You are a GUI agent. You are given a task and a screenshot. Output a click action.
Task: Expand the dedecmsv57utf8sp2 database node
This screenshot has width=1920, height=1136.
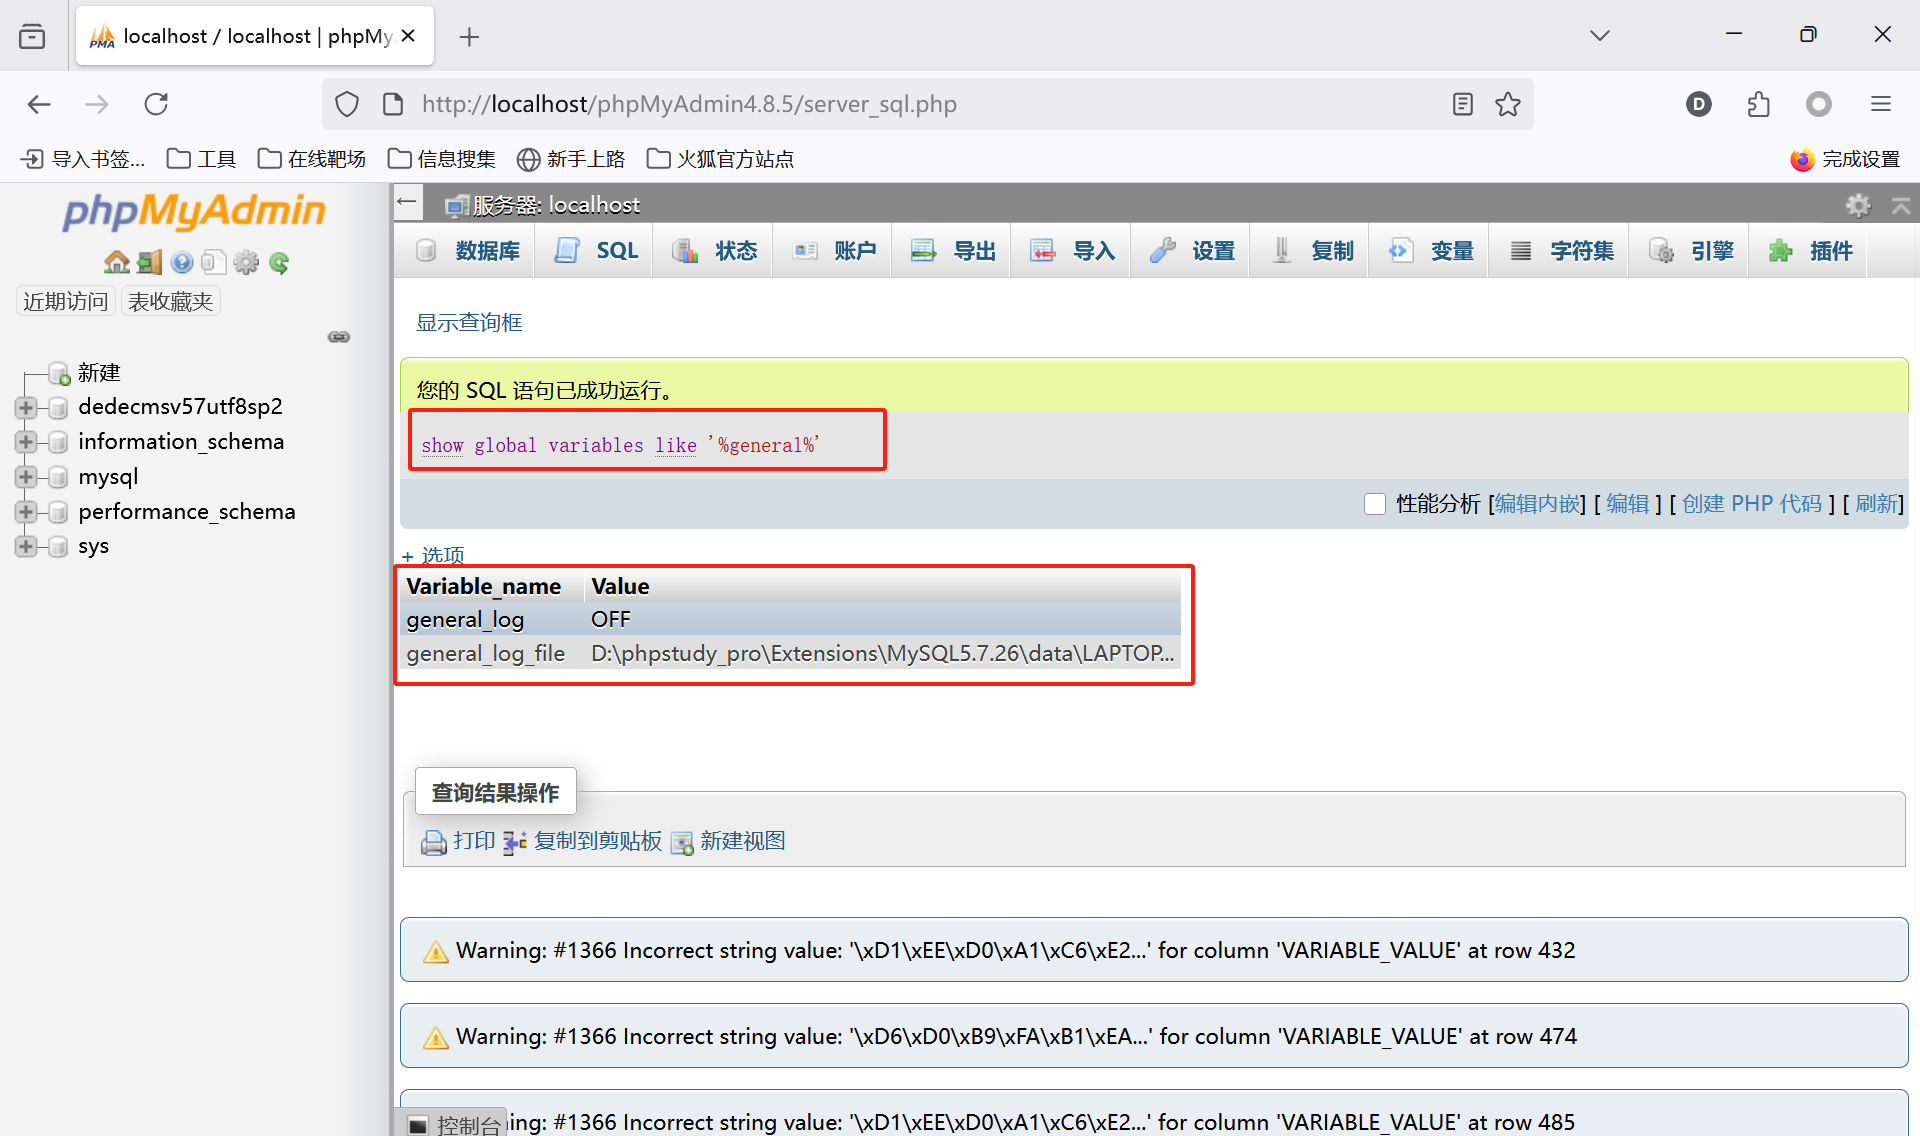point(26,407)
